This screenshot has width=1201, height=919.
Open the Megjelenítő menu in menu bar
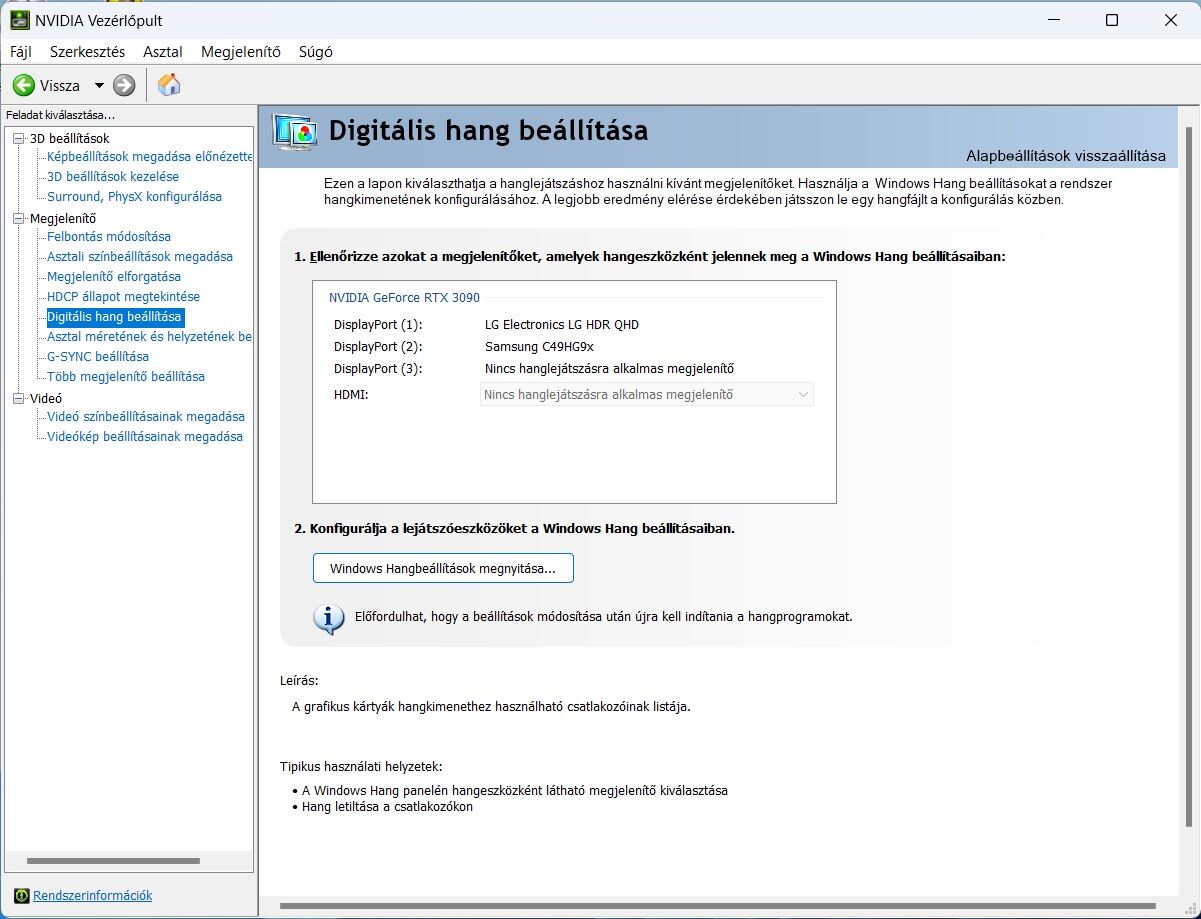pos(241,52)
